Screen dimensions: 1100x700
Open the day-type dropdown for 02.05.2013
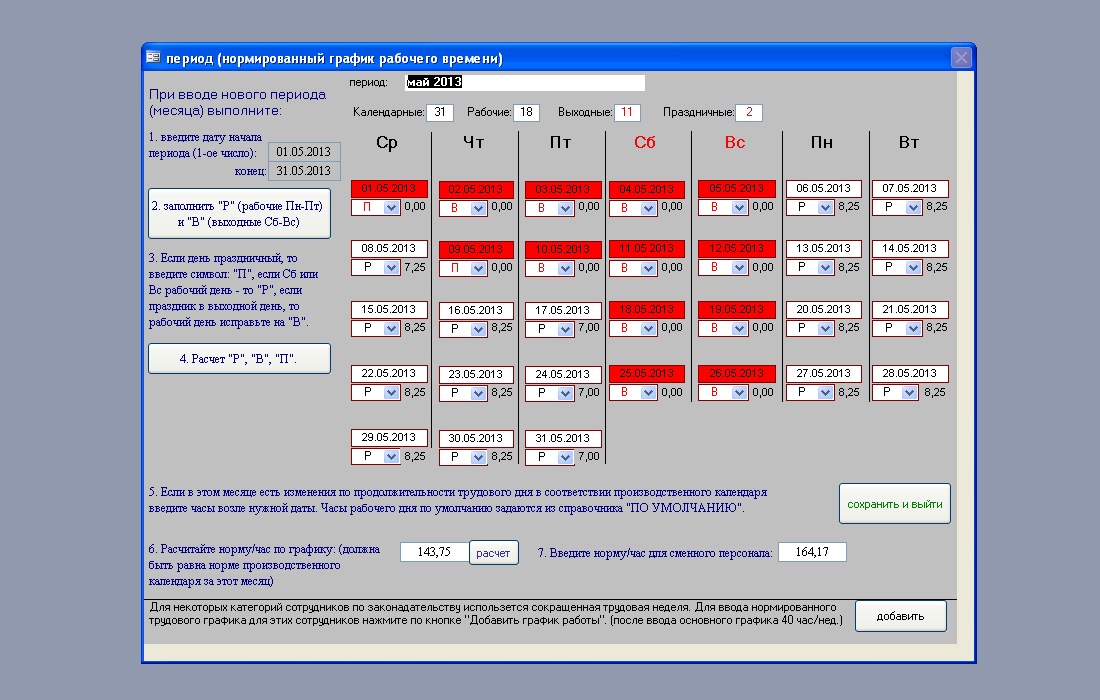pyautogui.click(x=478, y=208)
